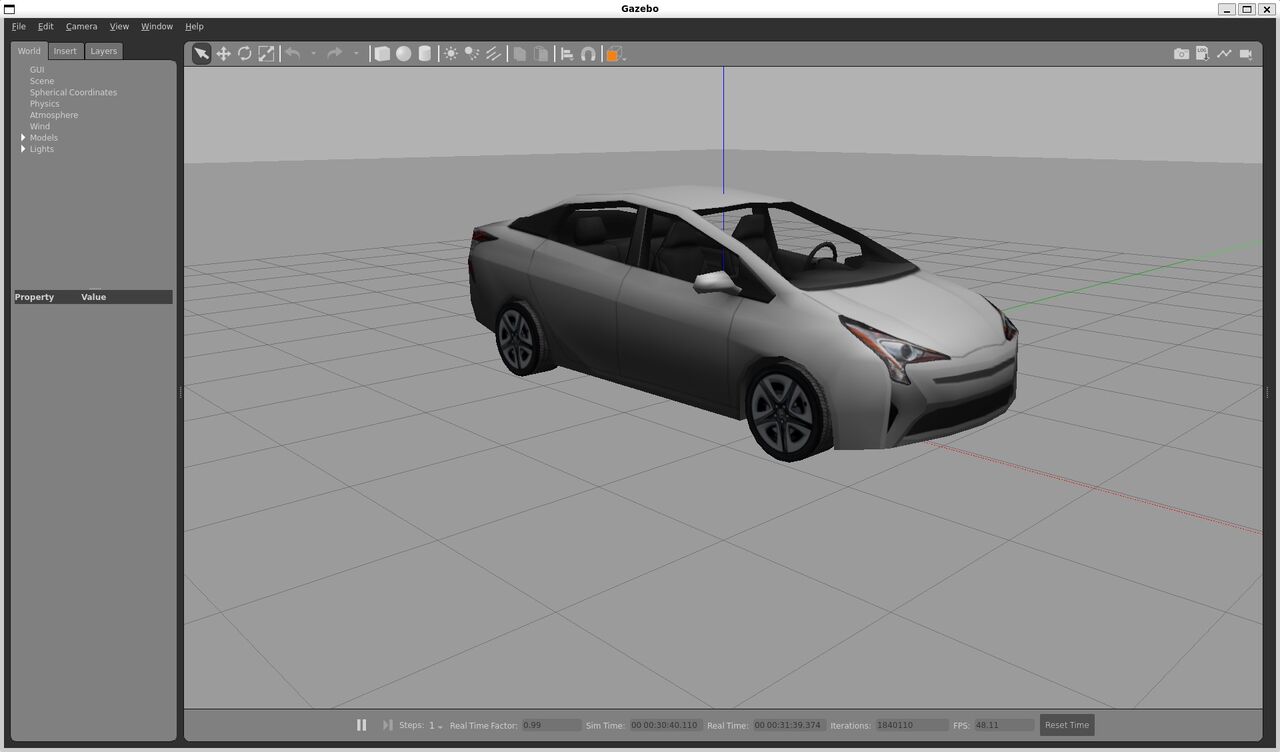Open the File menu
The height and width of the screenshot is (752, 1280).
(x=19, y=26)
